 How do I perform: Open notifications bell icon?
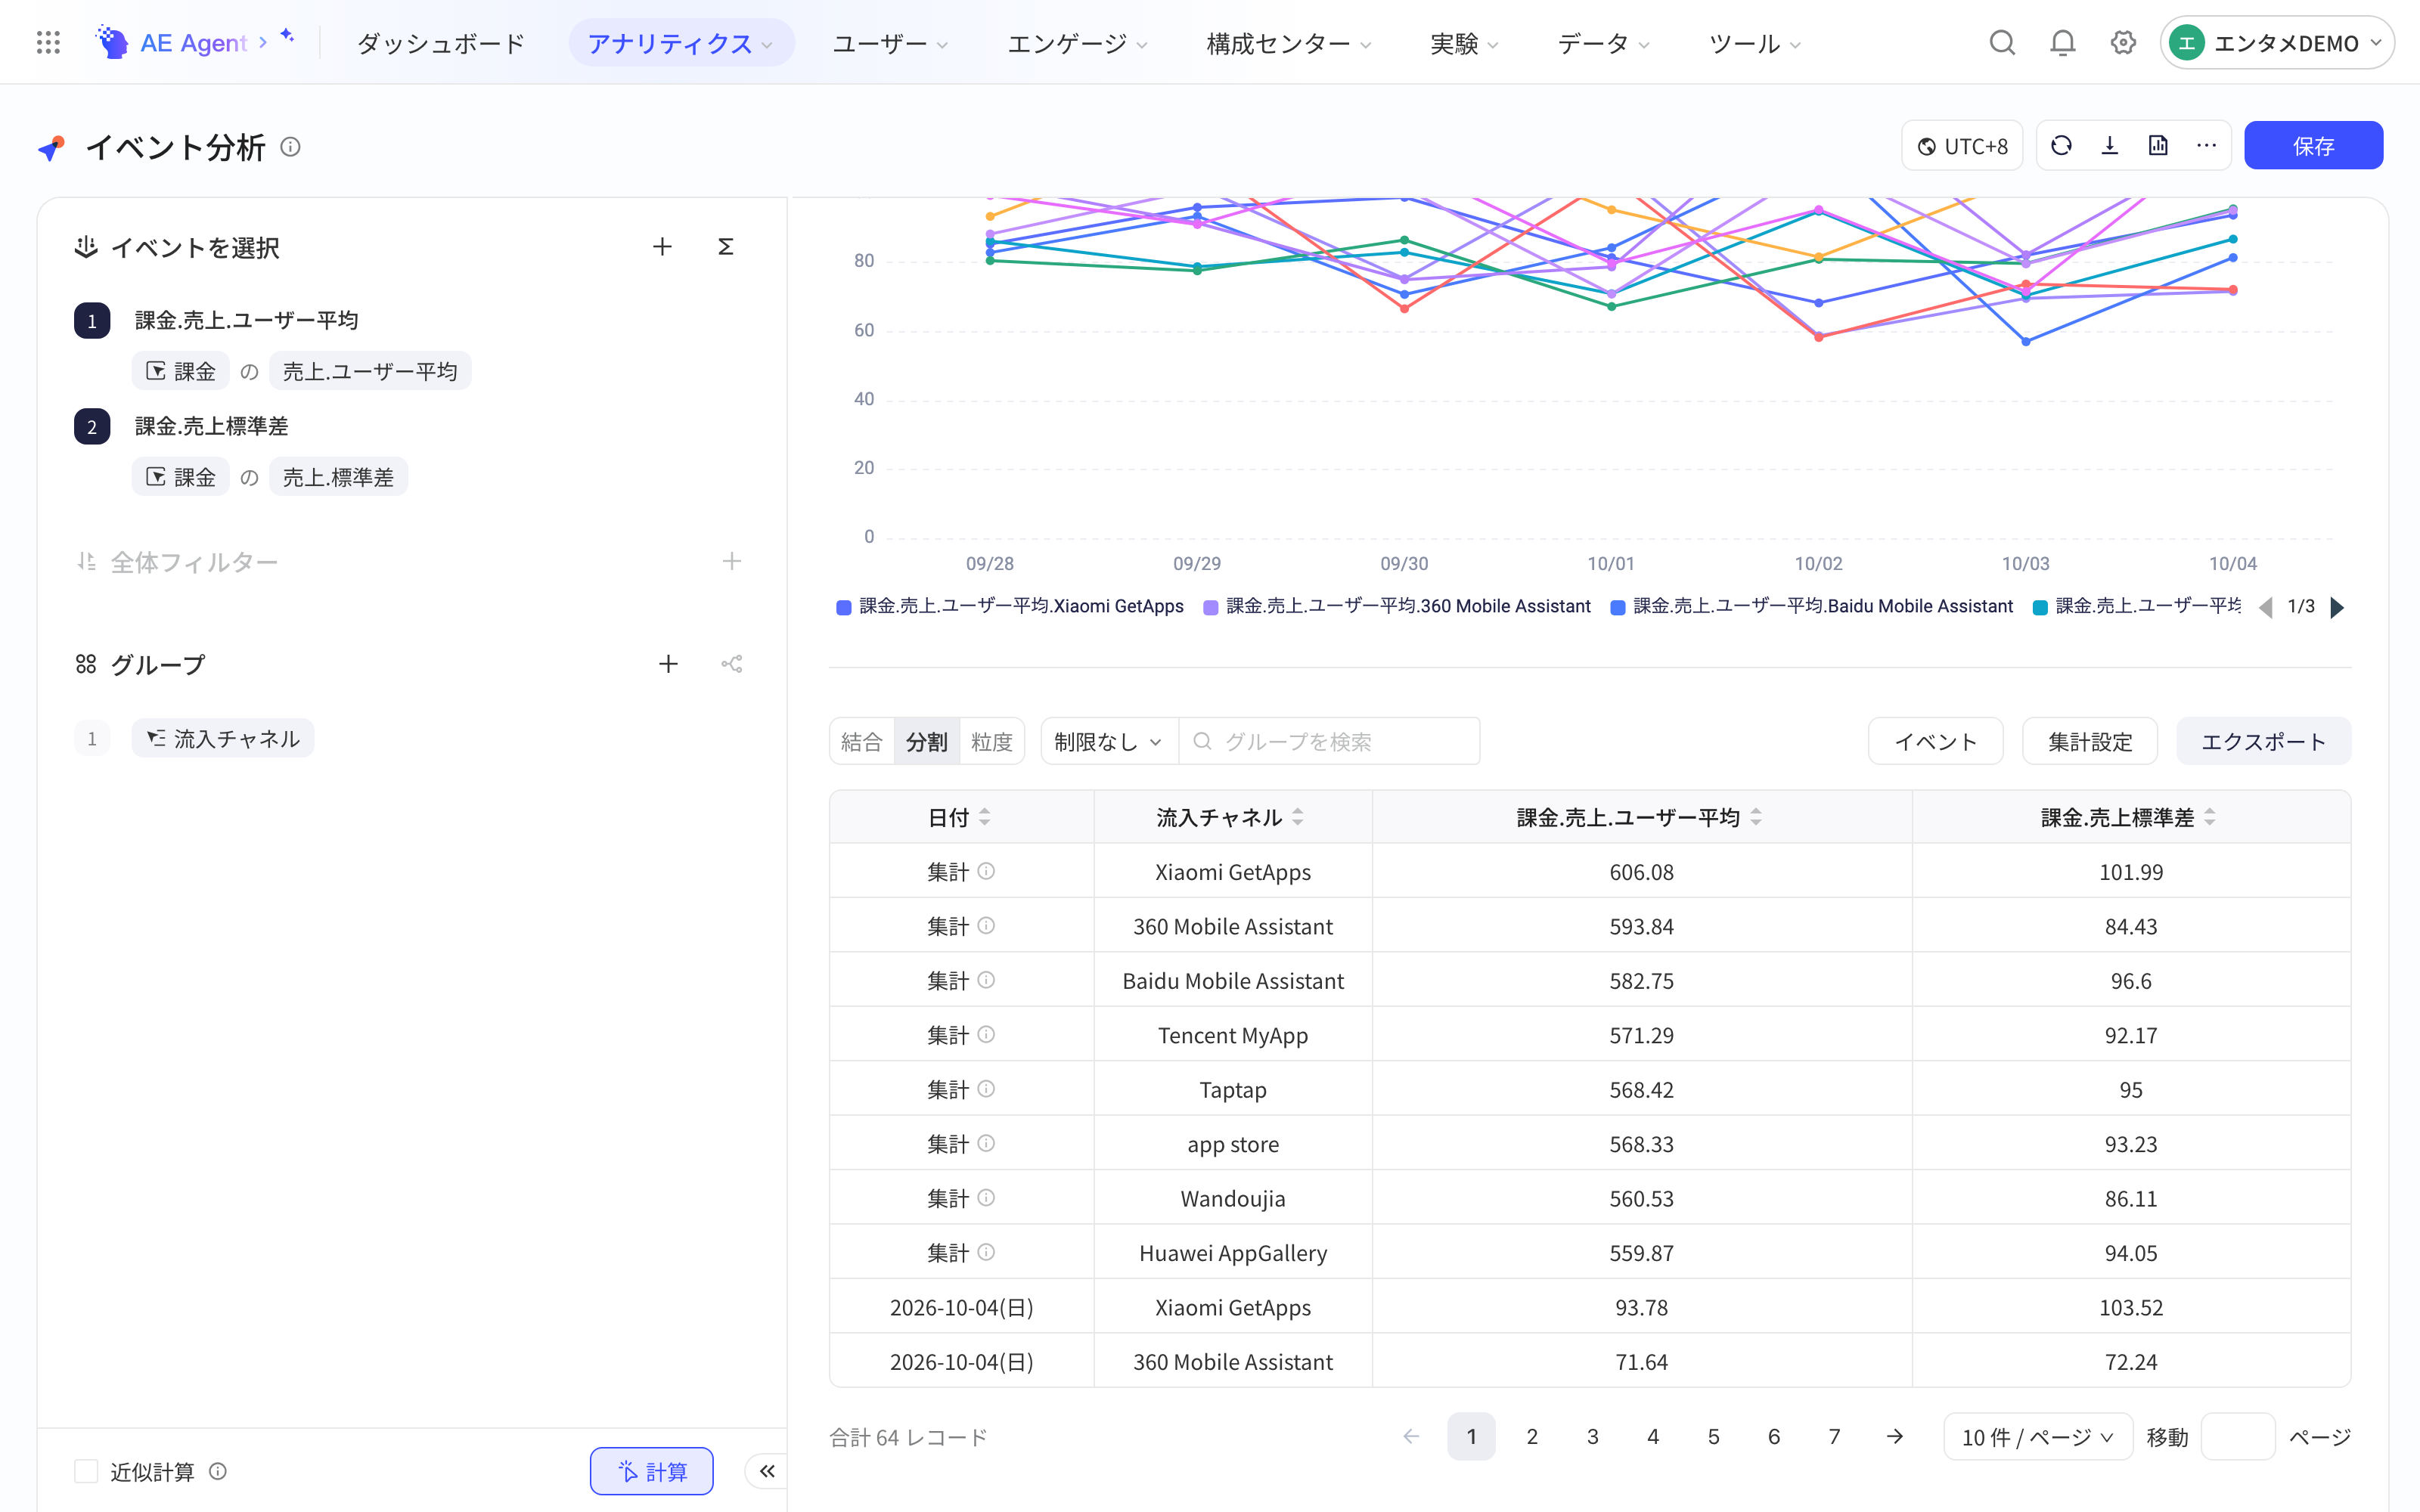[2062, 43]
